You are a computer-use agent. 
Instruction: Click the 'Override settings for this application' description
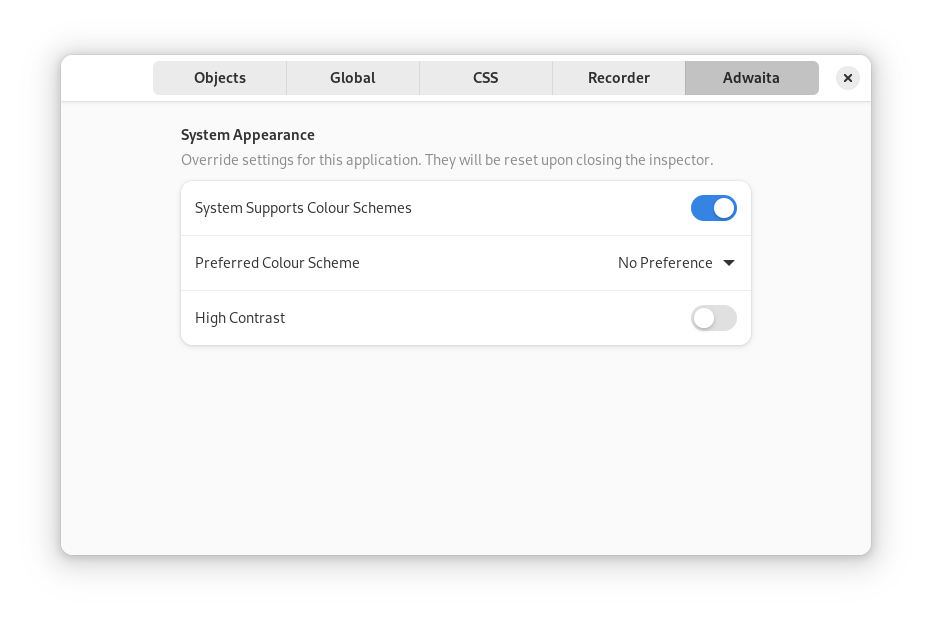coord(447,160)
